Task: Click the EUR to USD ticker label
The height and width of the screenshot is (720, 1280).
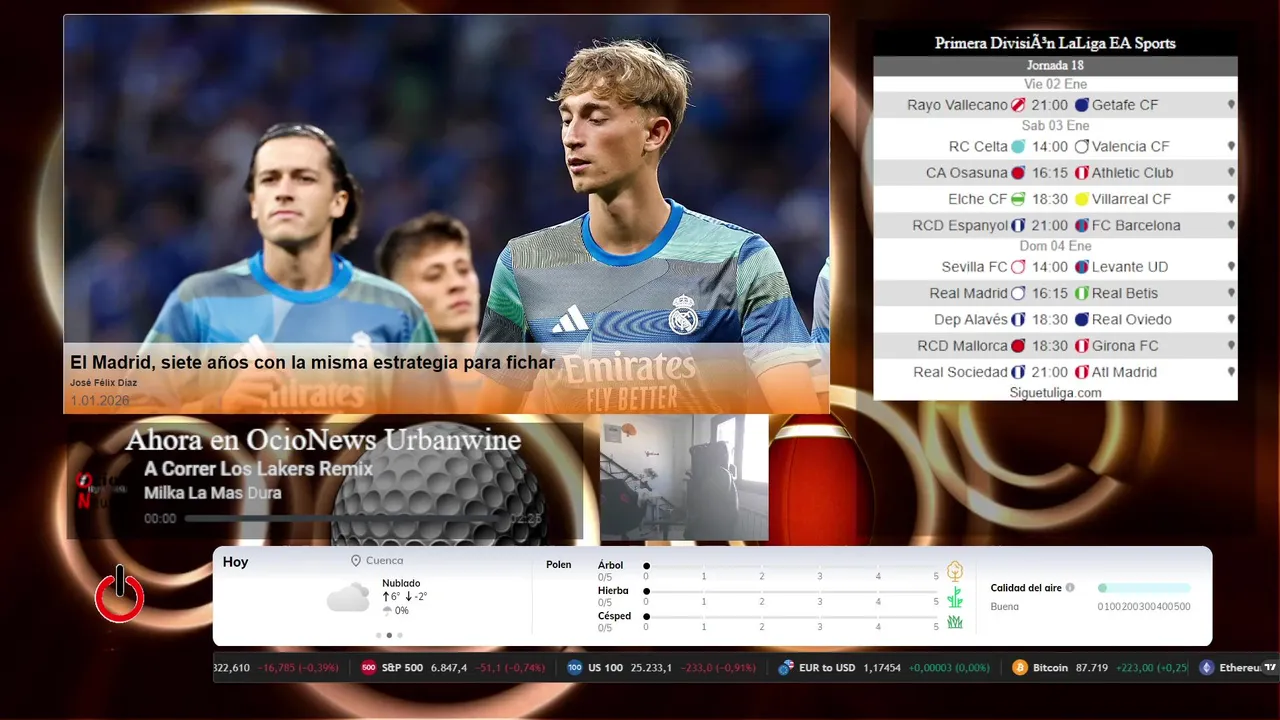Action: click(827, 667)
